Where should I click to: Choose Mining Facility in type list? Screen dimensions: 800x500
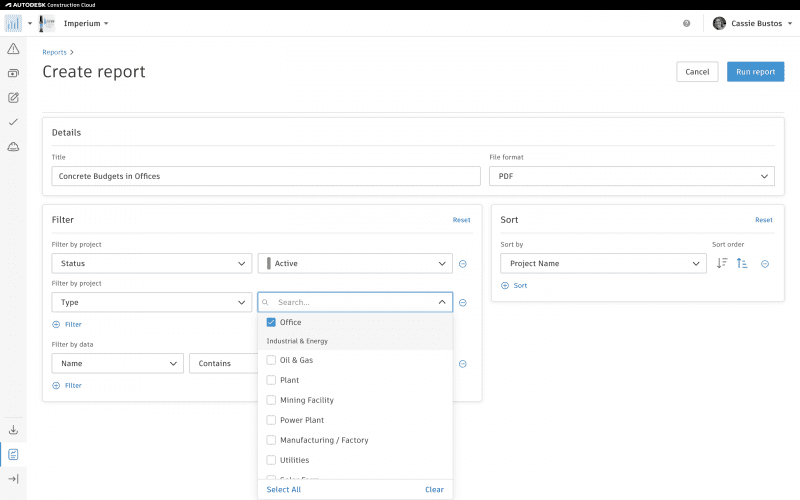tap(271, 400)
